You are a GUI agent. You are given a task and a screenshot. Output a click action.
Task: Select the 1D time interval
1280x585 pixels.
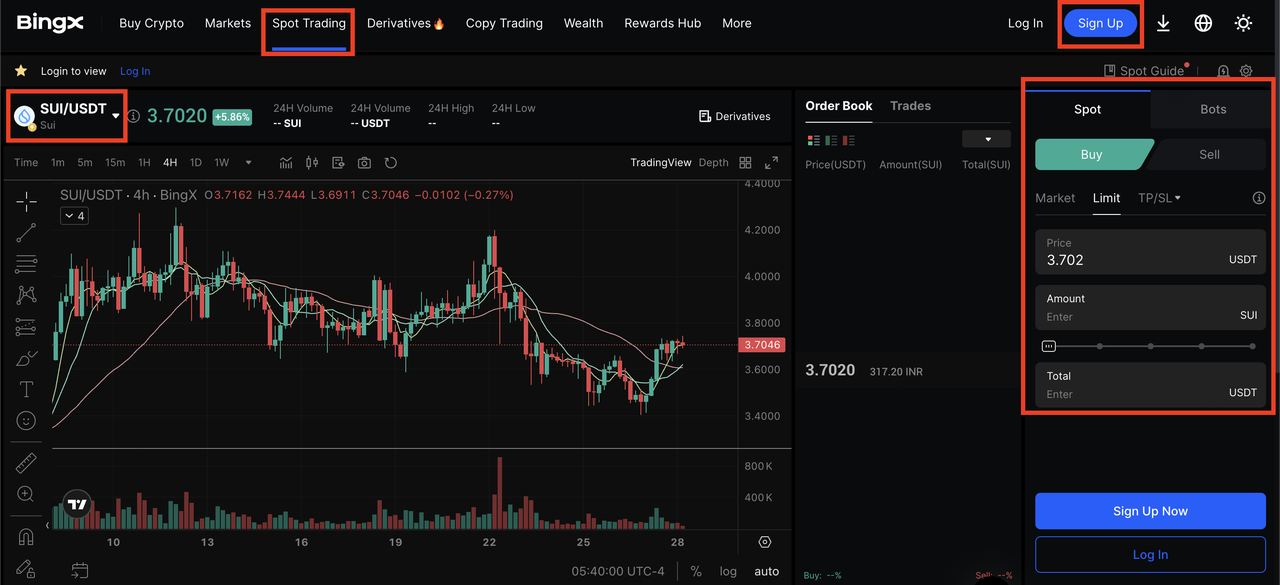pyautogui.click(x=196, y=163)
